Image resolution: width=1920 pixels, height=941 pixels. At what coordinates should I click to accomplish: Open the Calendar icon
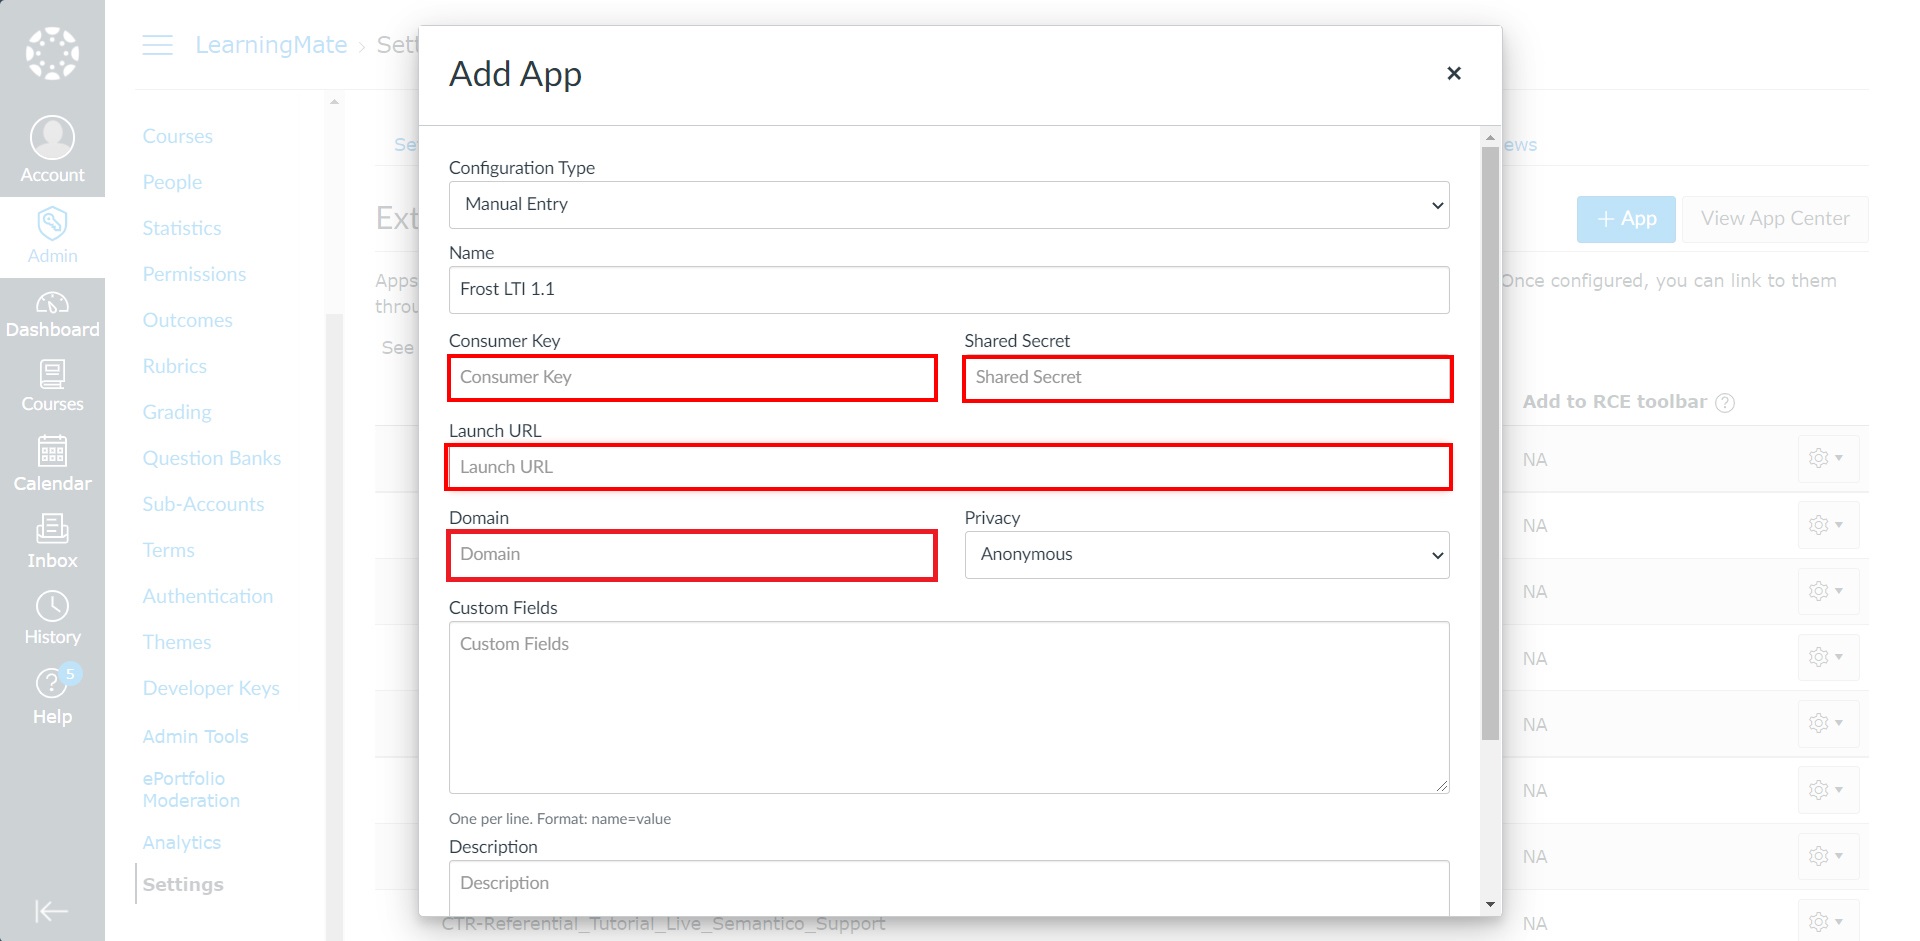point(52,451)
